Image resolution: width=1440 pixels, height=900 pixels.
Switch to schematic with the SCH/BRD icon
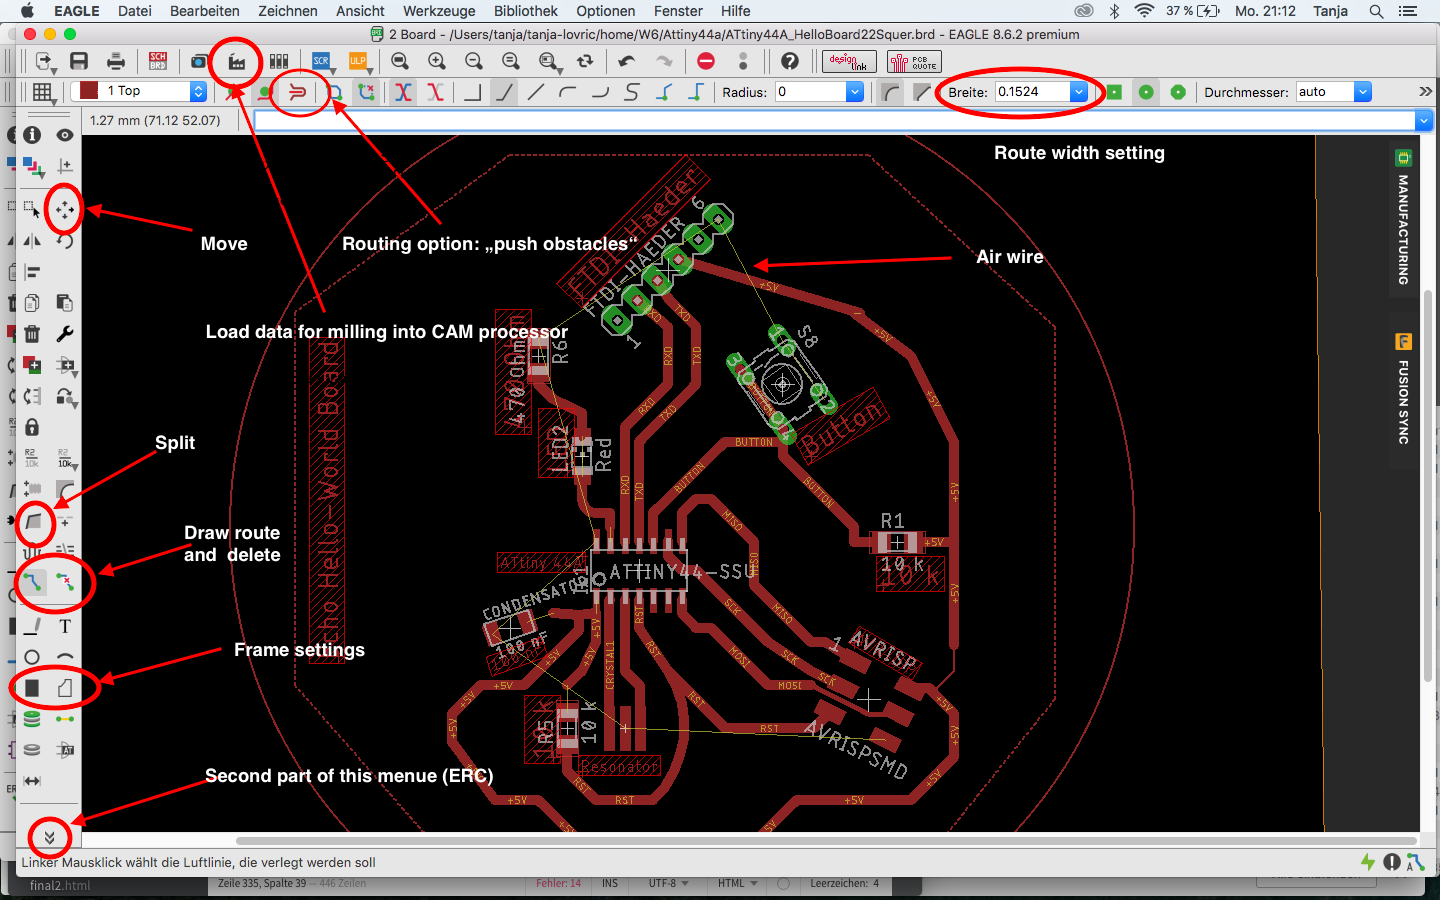tap(158, 62)
